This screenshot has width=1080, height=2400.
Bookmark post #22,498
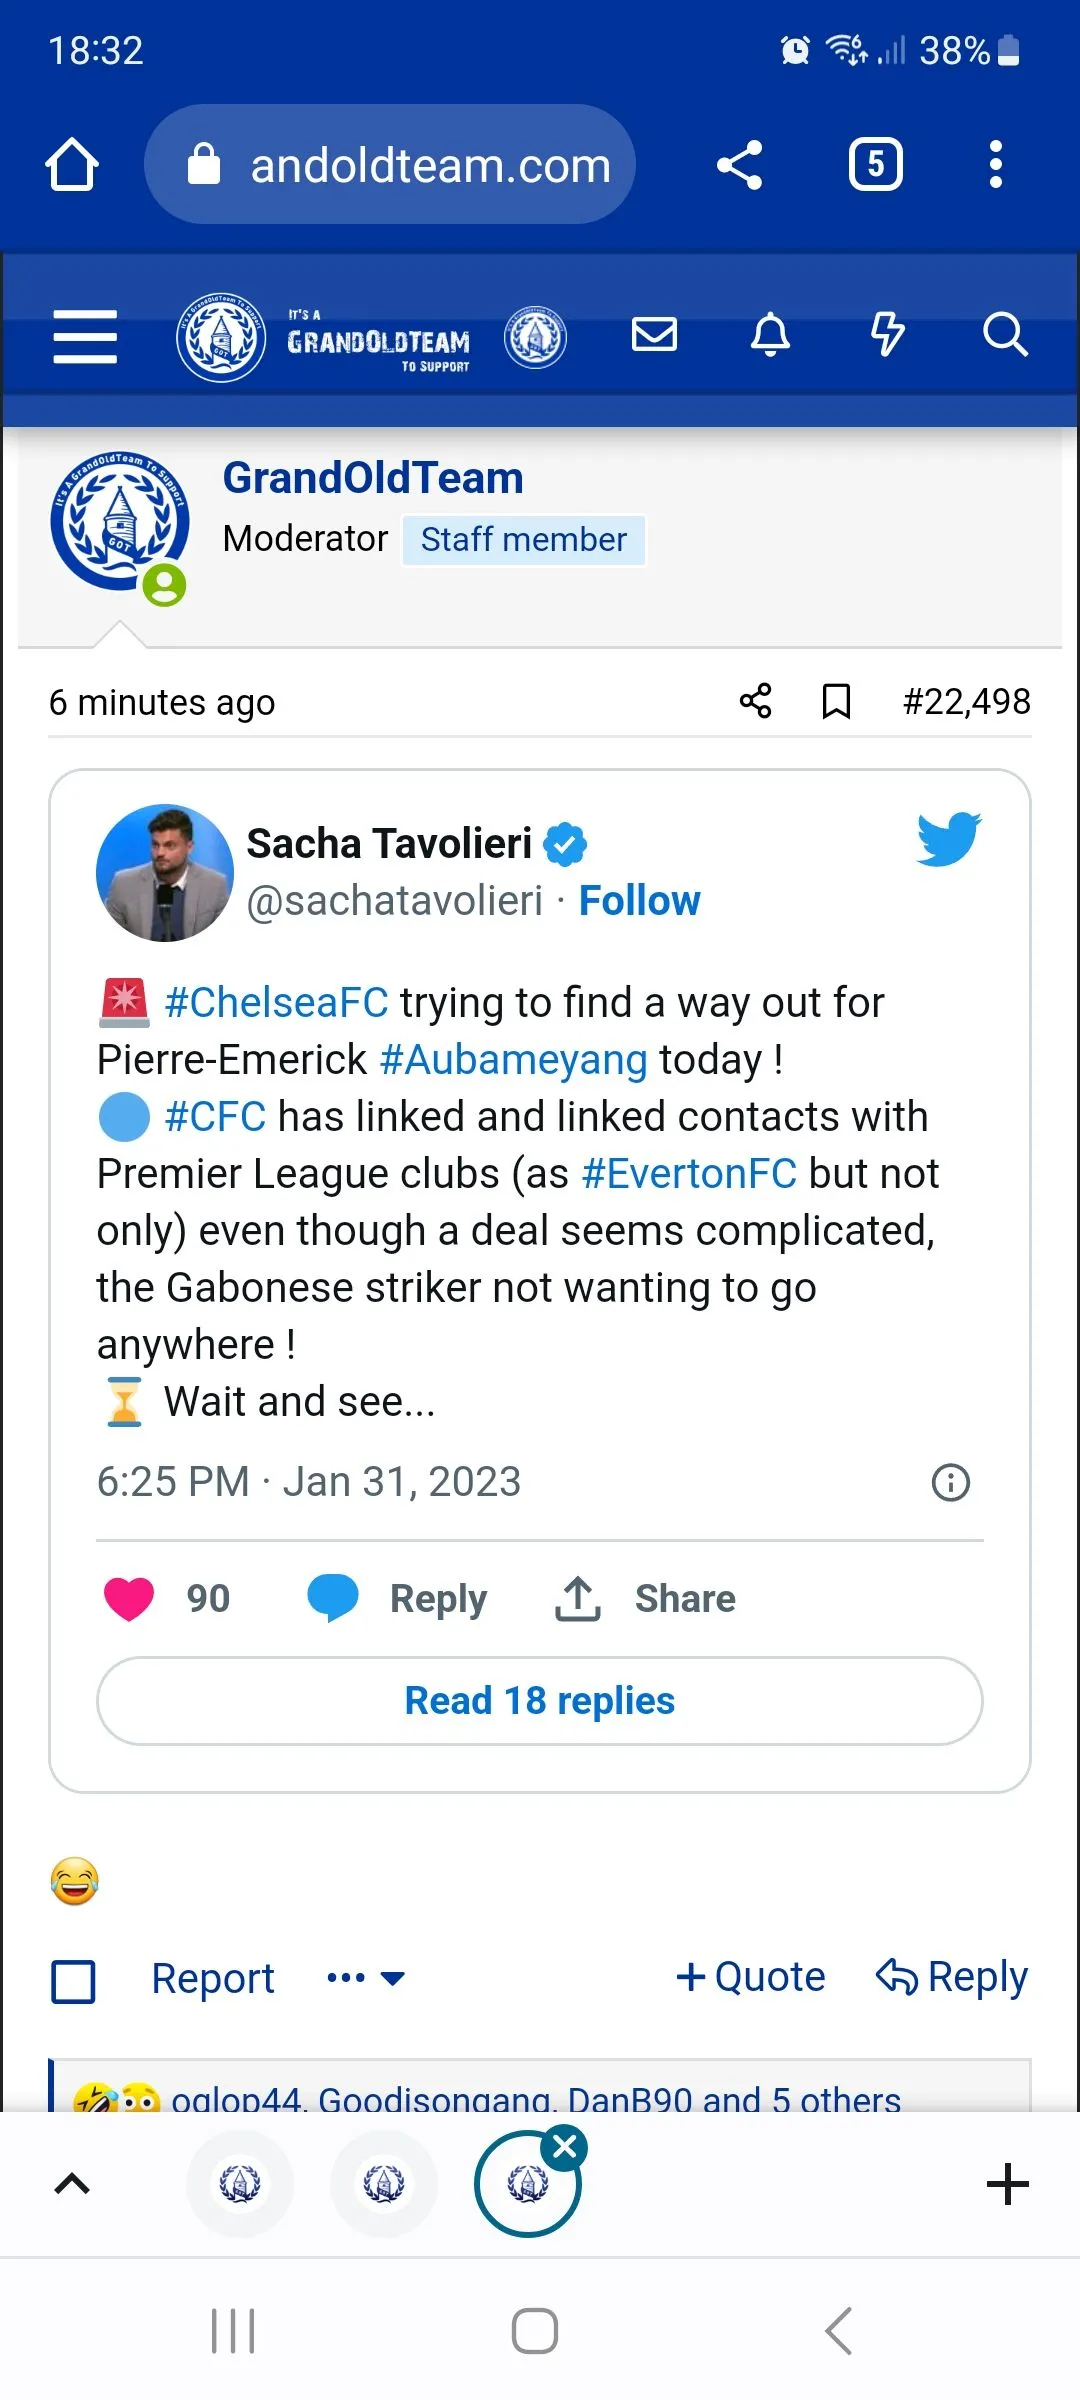(836, 702)
